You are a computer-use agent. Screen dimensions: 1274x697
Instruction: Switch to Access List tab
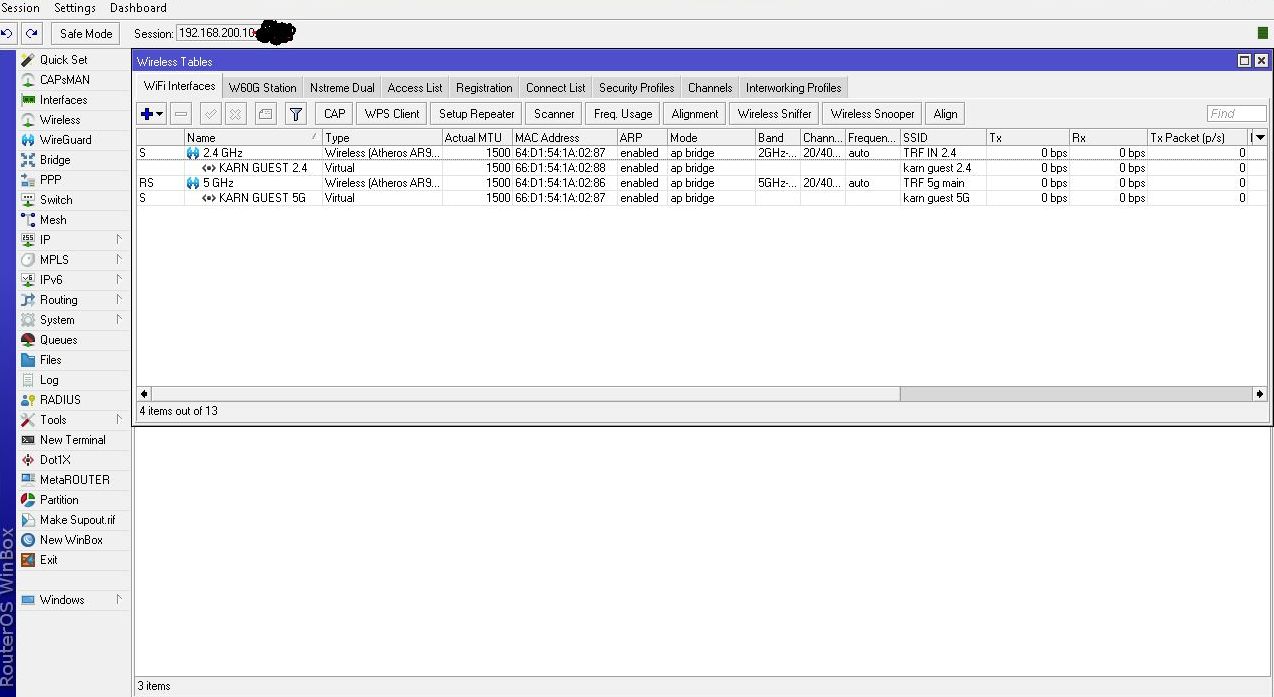pos(414,88)
